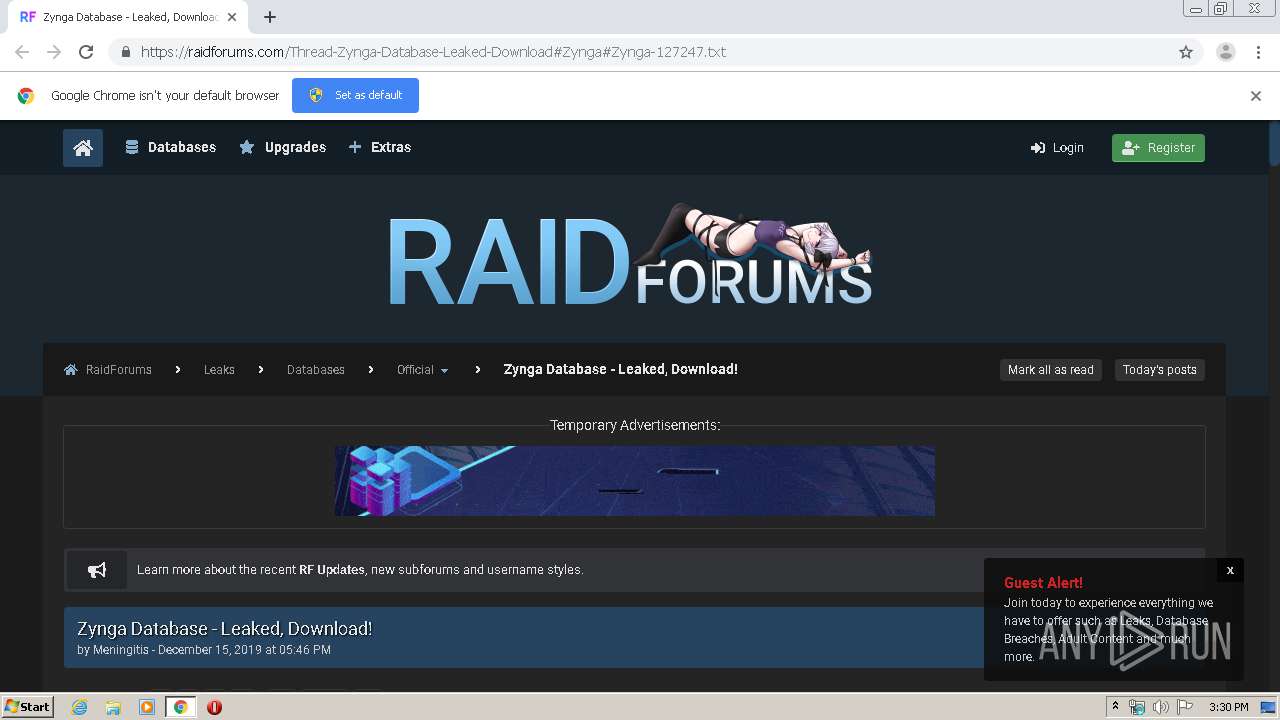Open Chrome profile avatar menu
This screenshot has width=1280, height=720.
(x=1225, y=52)
